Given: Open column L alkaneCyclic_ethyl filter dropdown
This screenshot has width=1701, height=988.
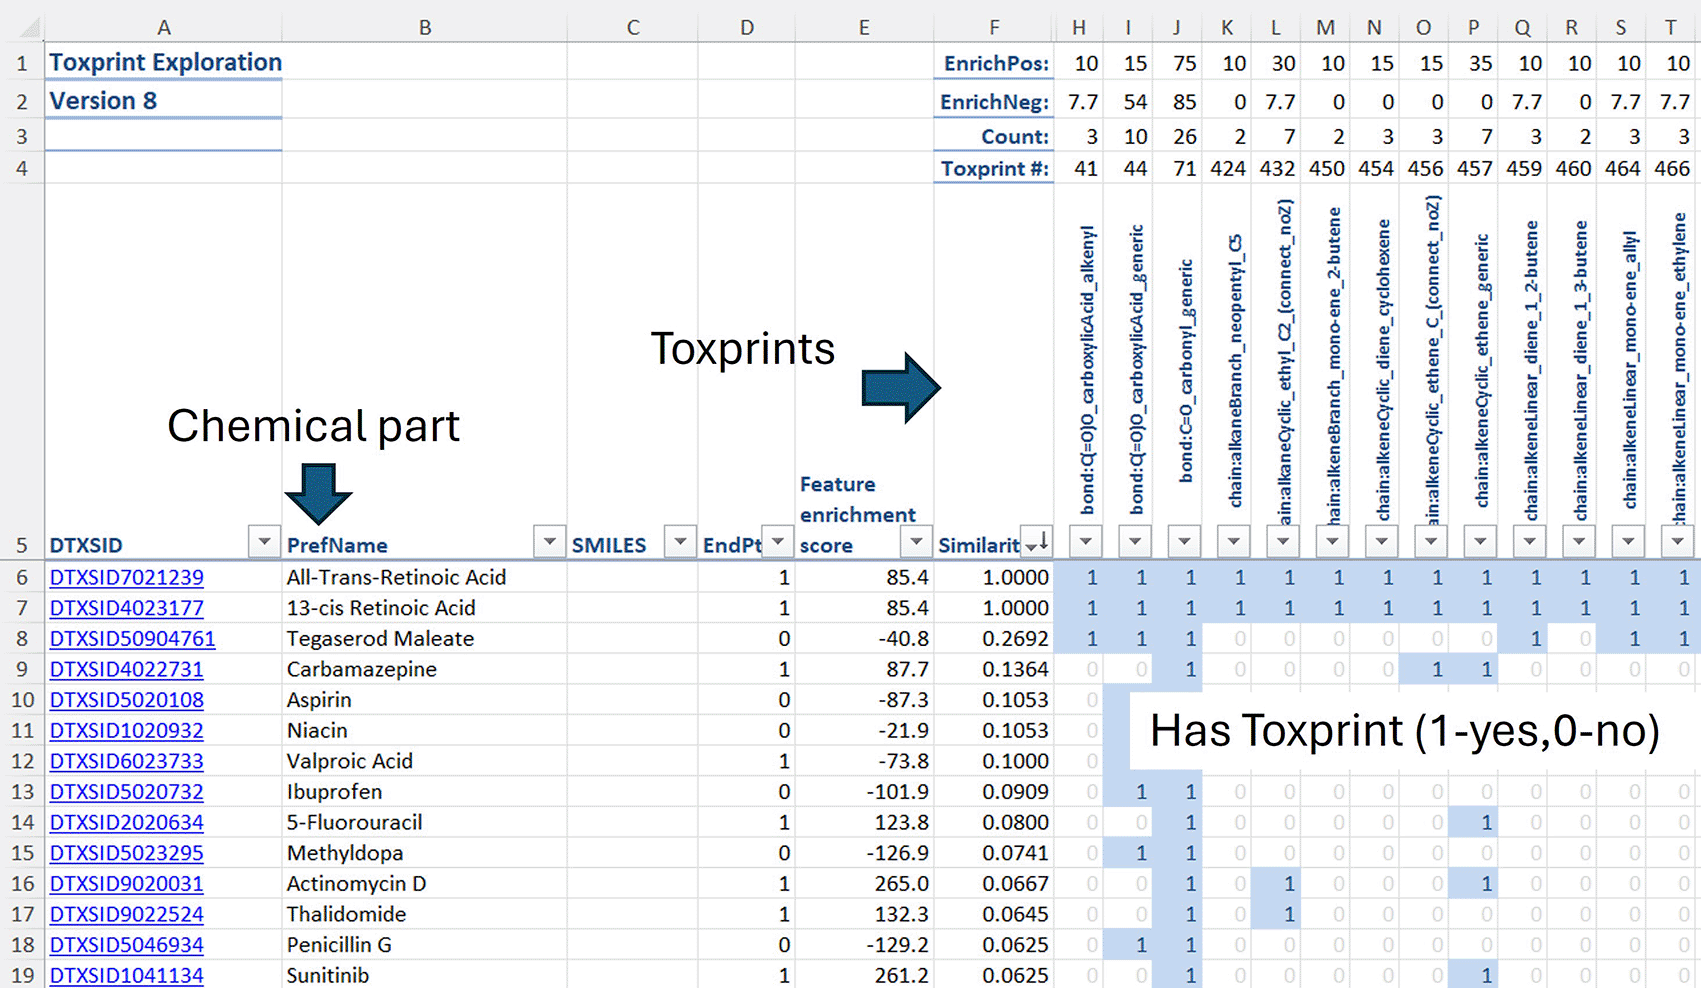Looking at the screenshot, I should coord(1283,541).
